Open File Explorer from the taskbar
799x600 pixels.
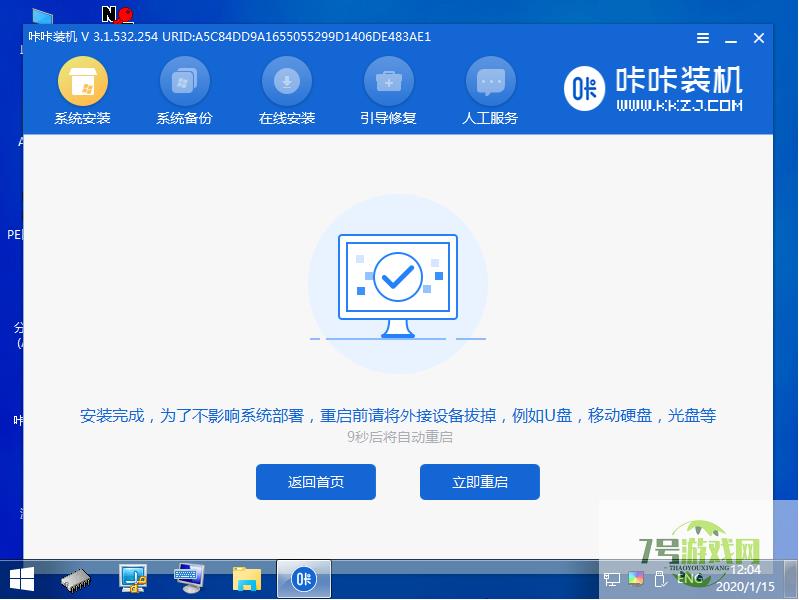click(x=247, y=579)
